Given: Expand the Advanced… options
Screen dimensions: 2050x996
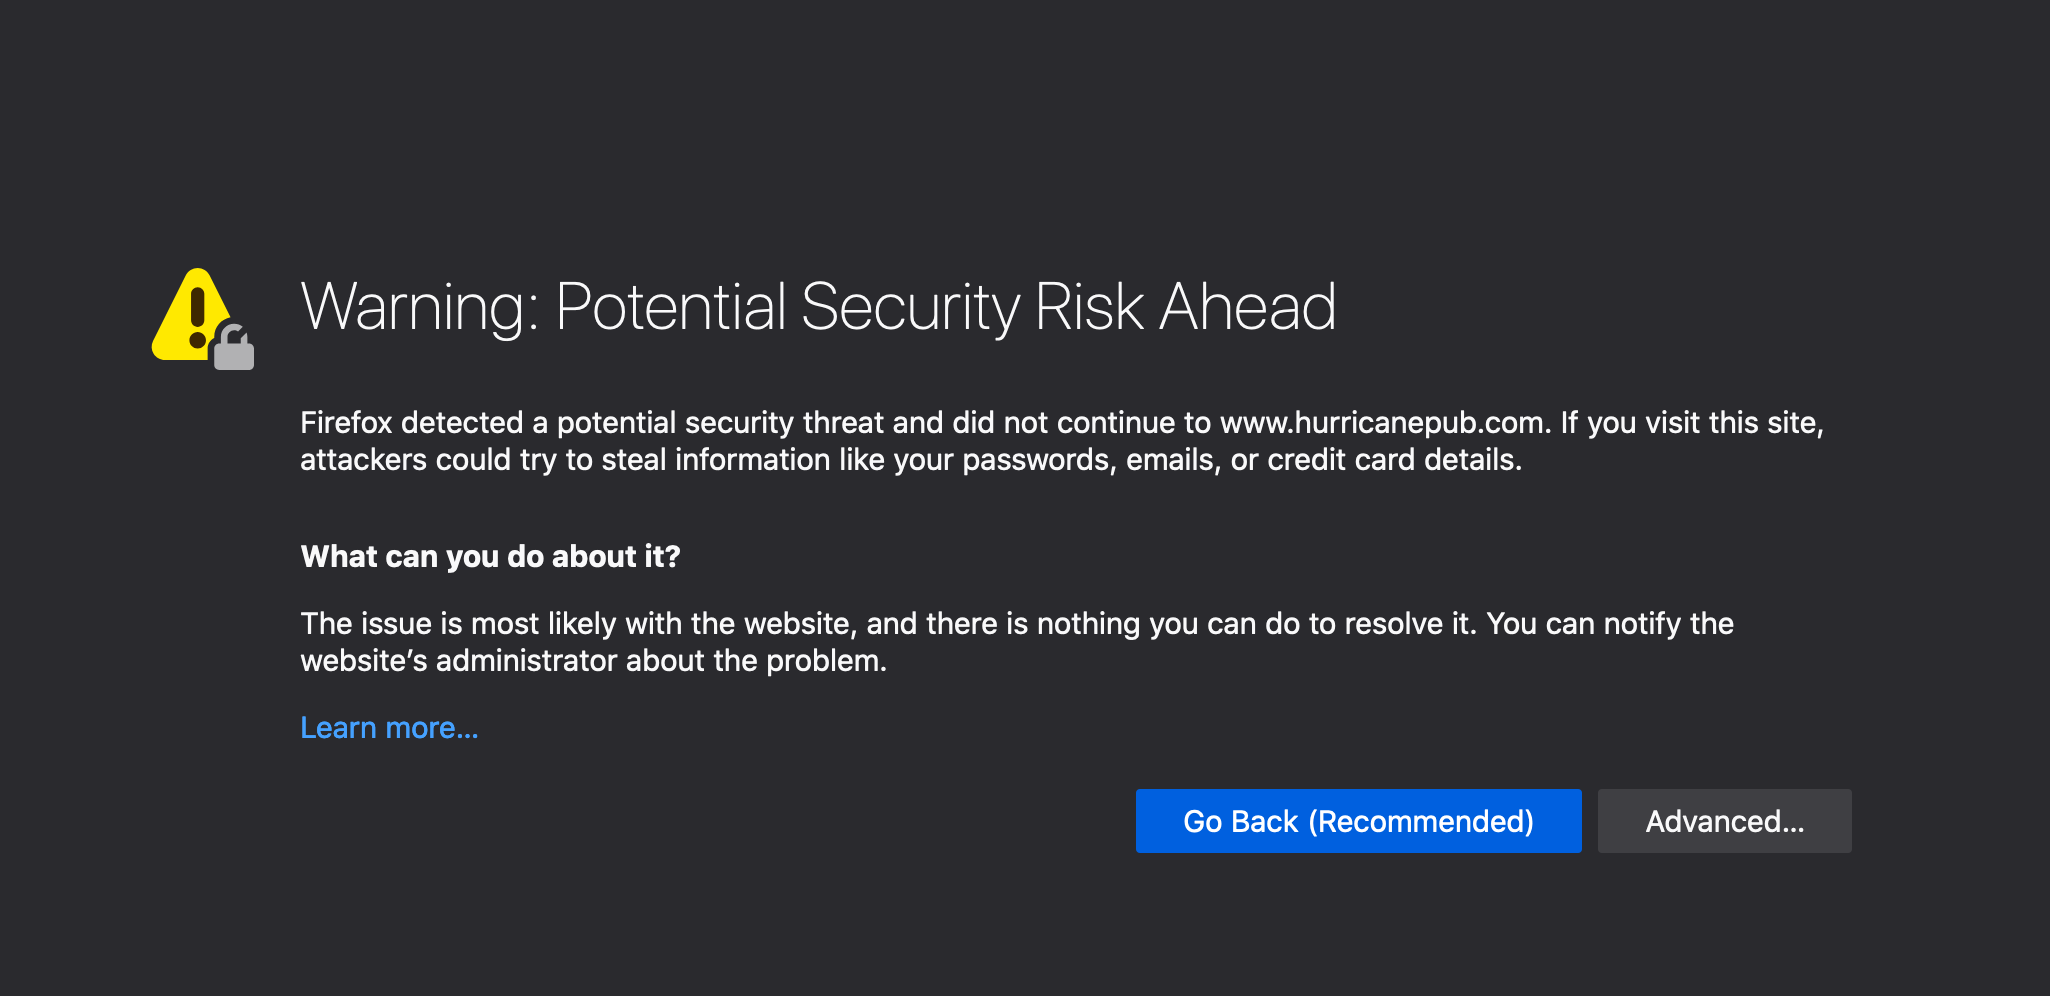Looking at the screenshot, I should click(1724, 821).
